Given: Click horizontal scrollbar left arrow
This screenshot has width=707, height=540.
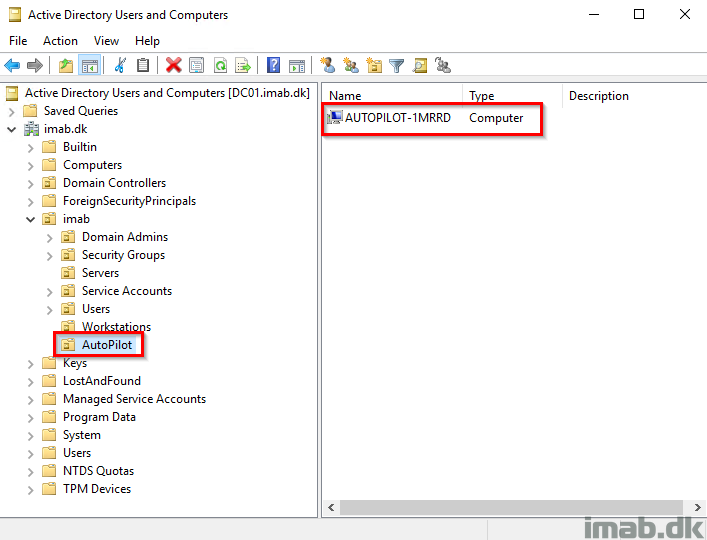Looking at the screenshot, I should click(x=331, y=508).
